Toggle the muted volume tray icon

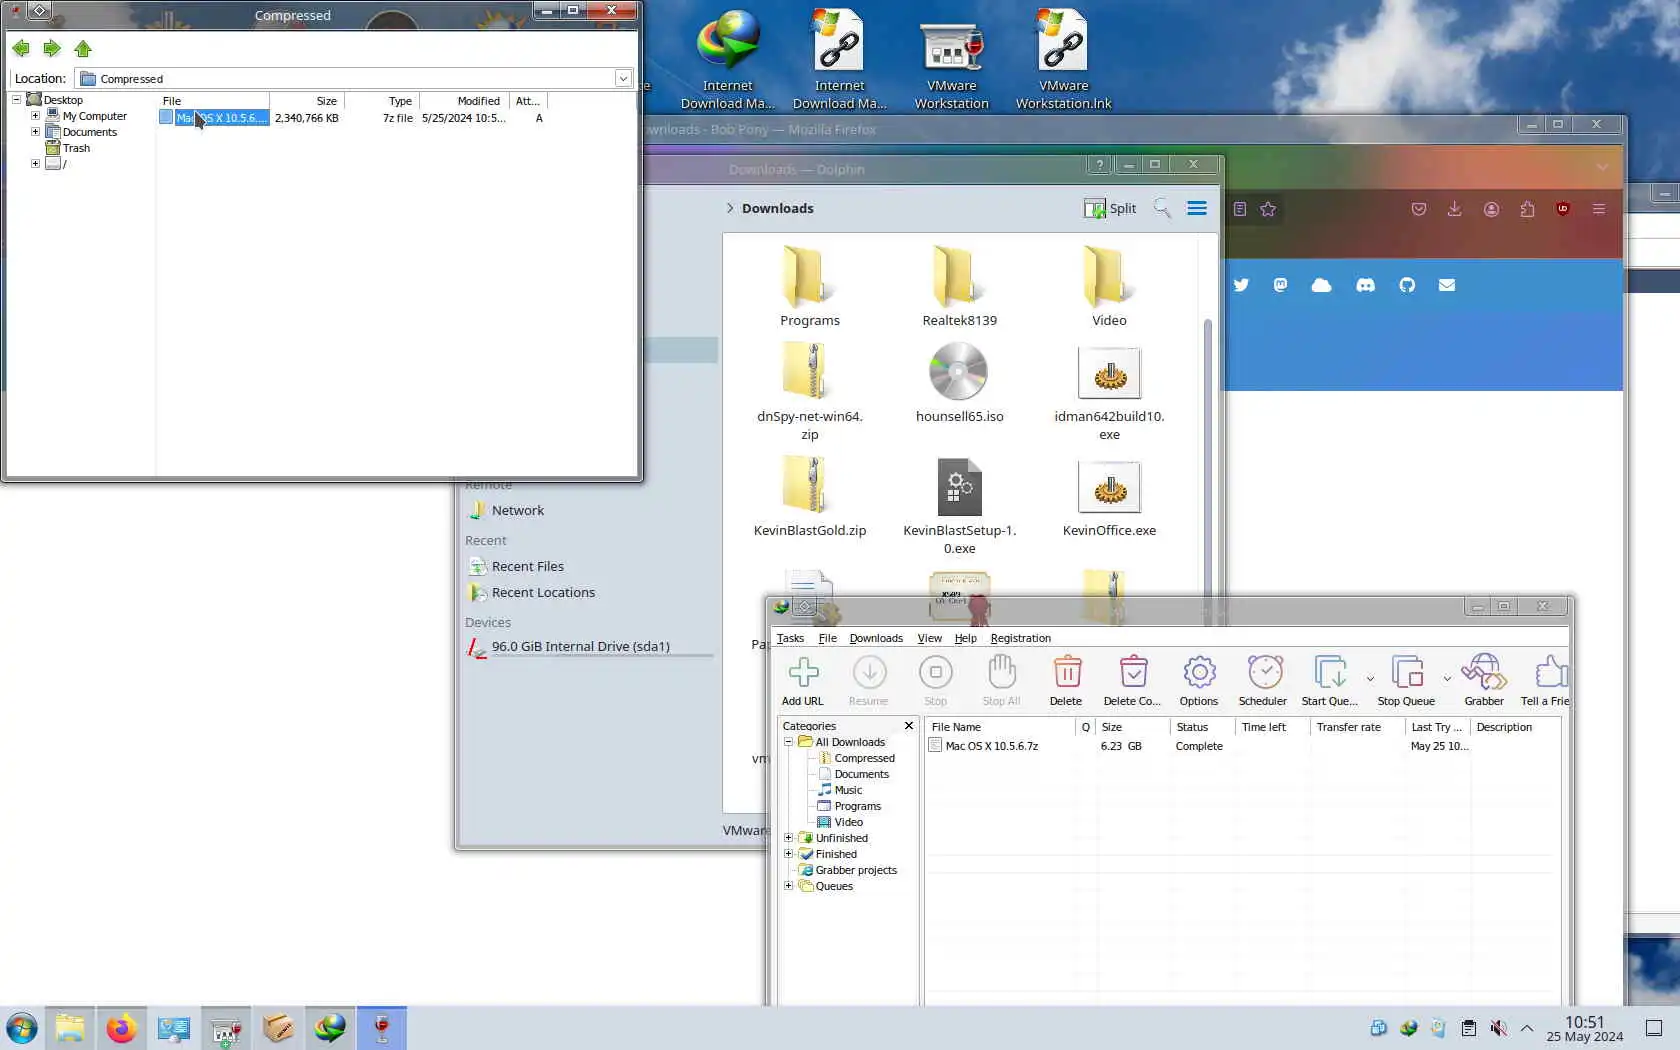[1498, 1028]
